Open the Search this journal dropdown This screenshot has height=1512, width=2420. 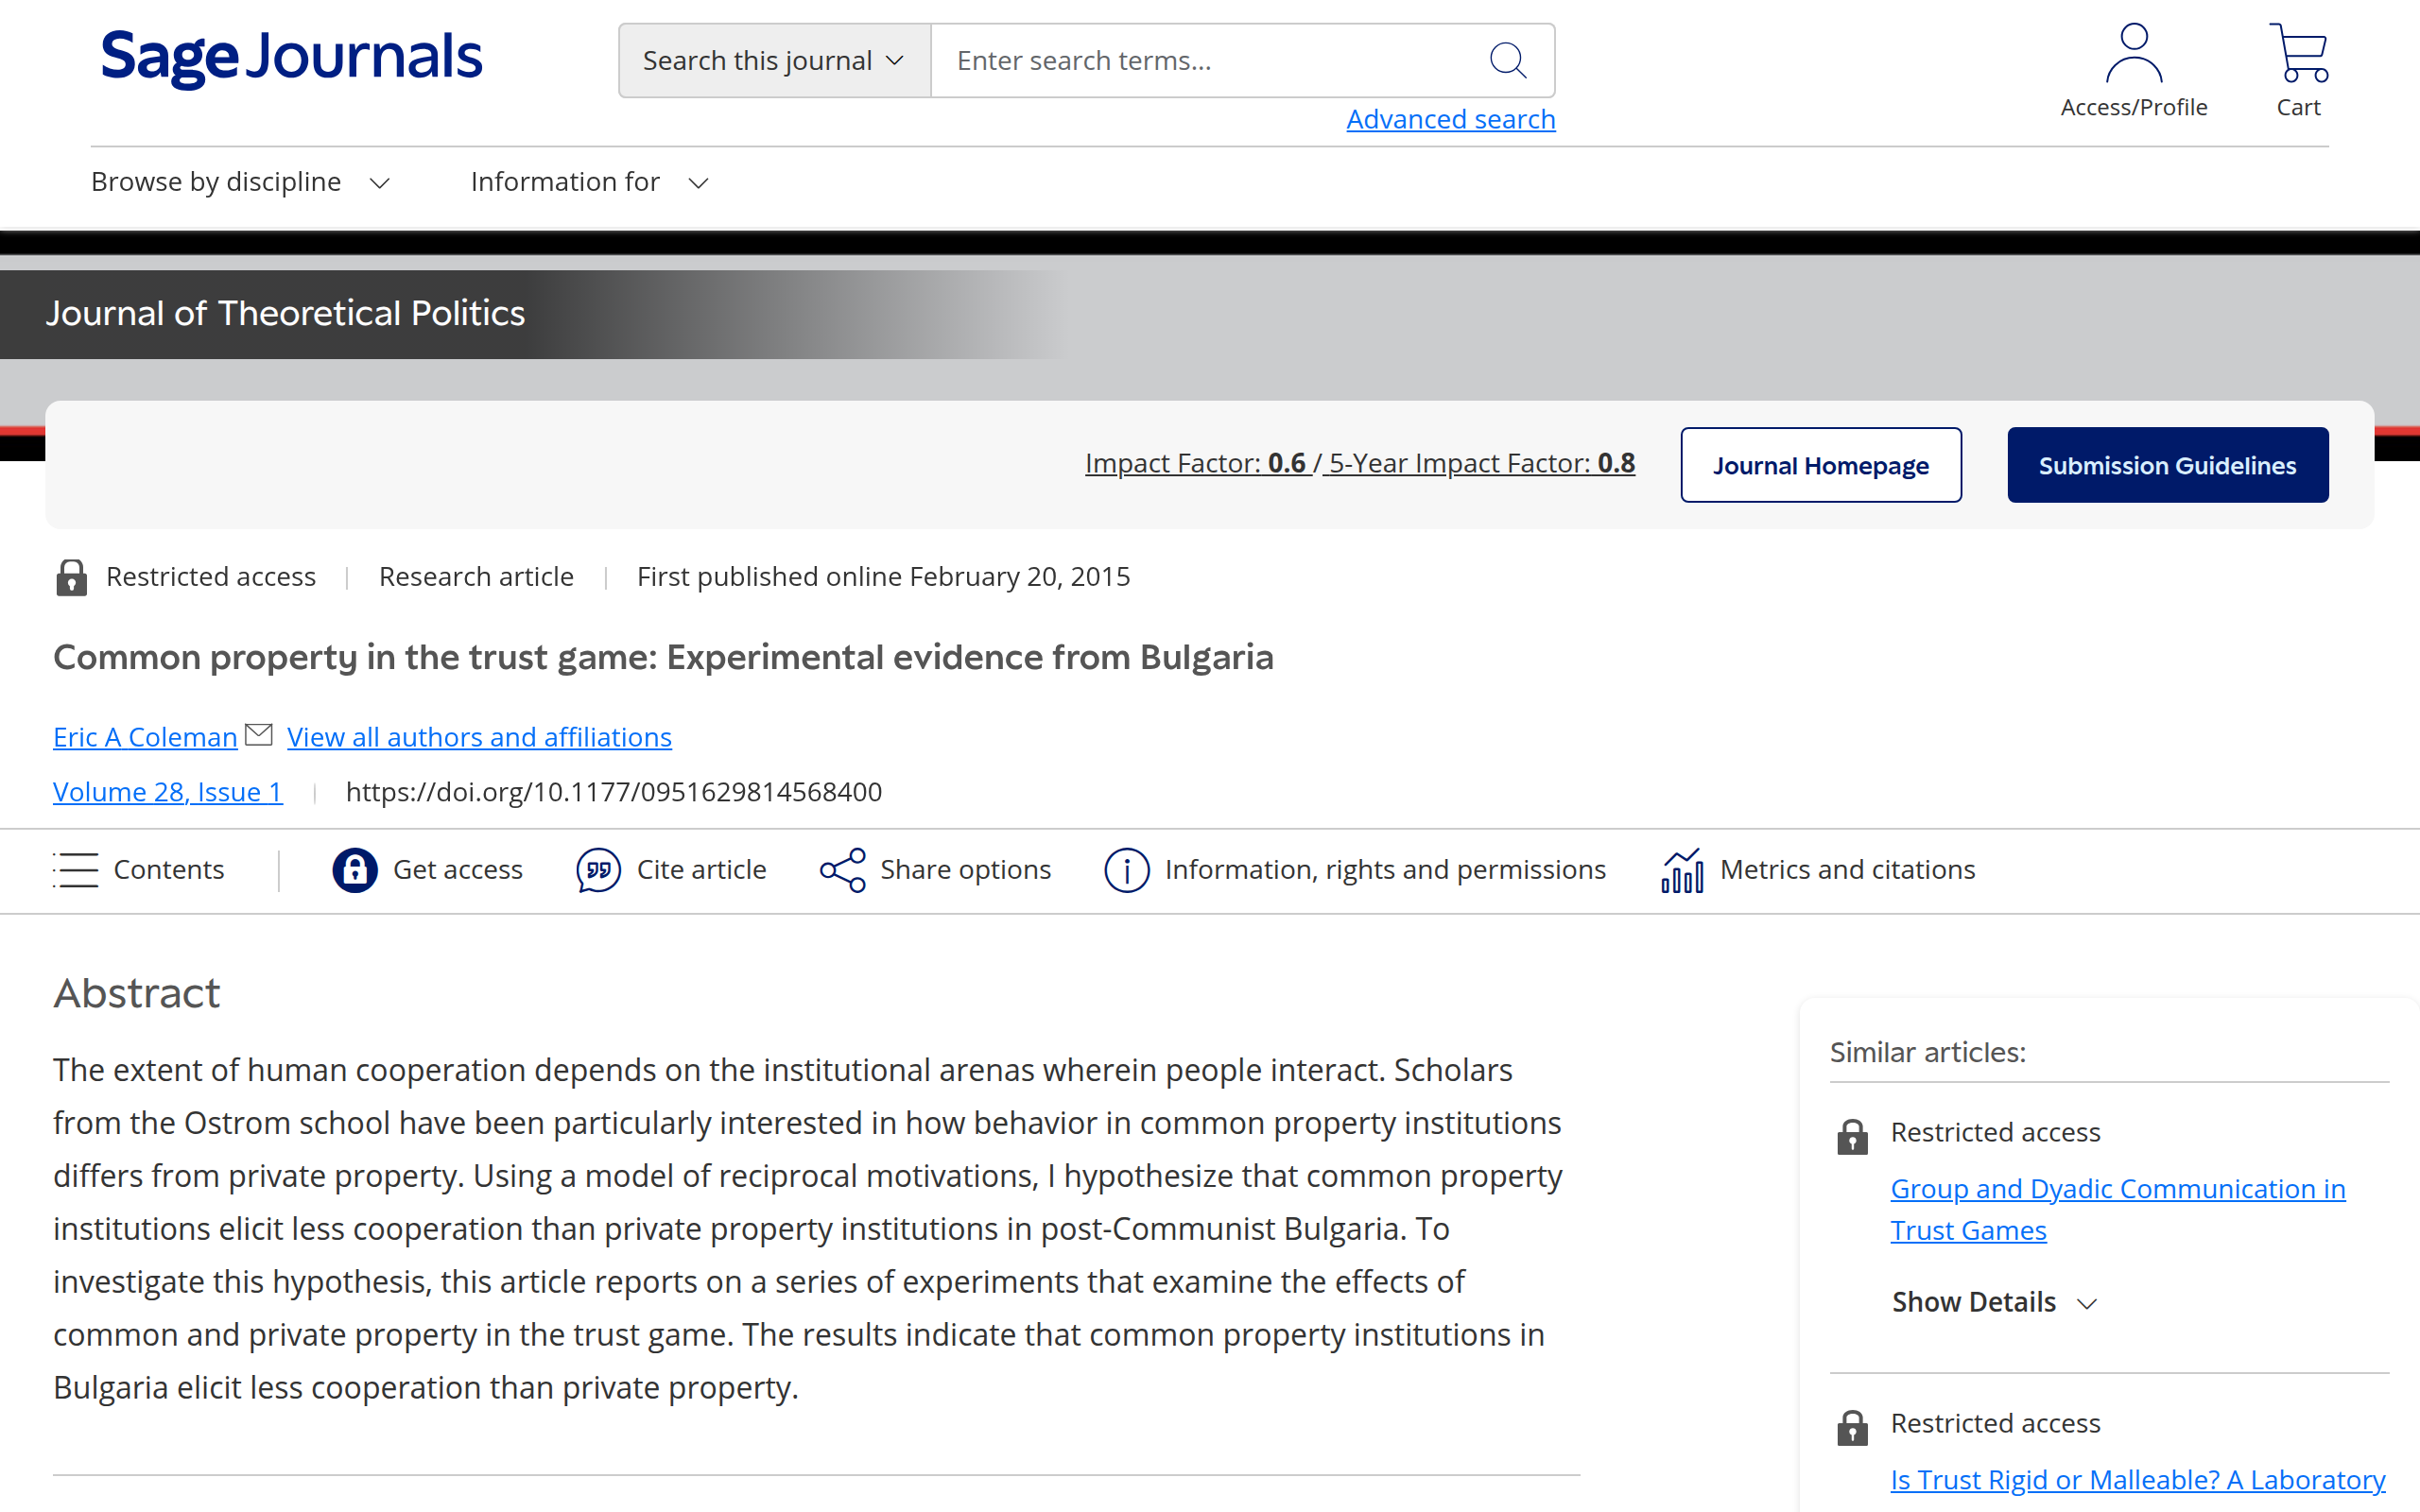pyautogui.click(x=774, y=61)
